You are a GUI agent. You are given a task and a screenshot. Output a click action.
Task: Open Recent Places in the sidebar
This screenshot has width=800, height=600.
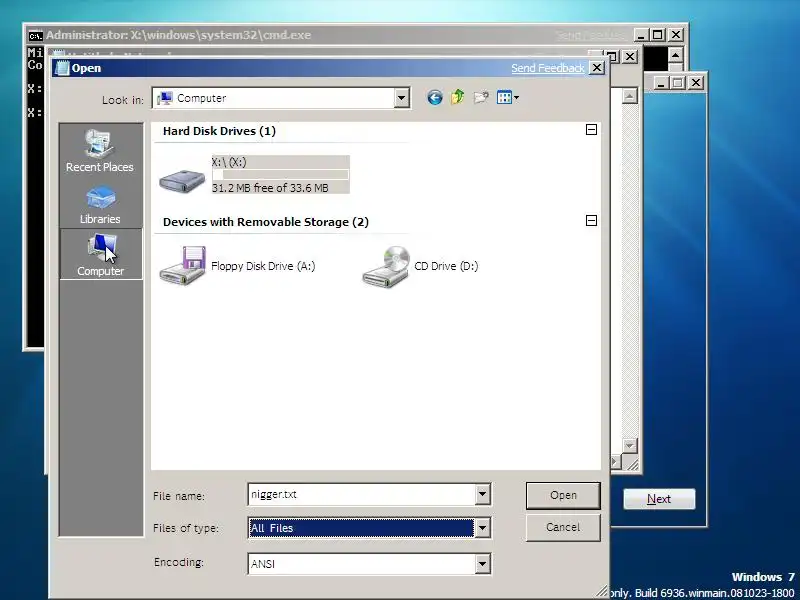[x=99, y=151]
